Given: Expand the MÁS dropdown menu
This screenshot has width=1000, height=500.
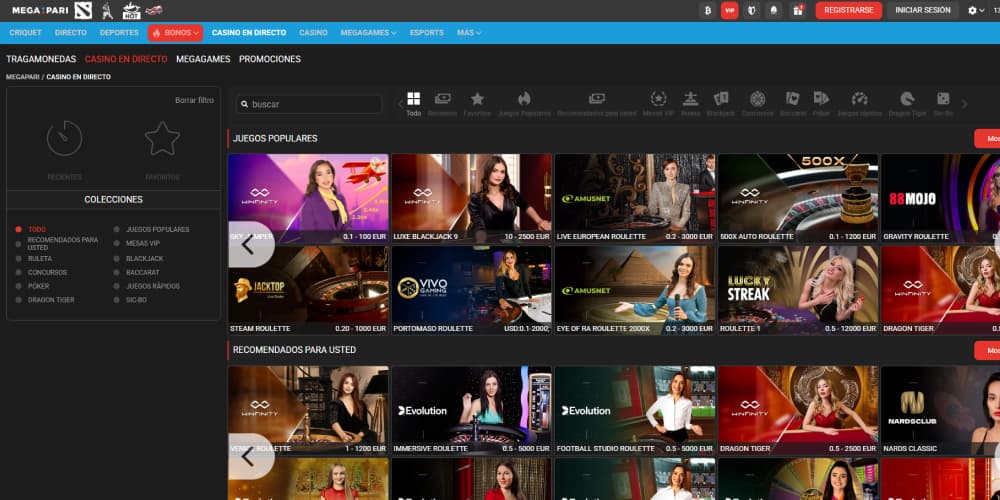Looking at the screenshot, I should pos(469,33).
